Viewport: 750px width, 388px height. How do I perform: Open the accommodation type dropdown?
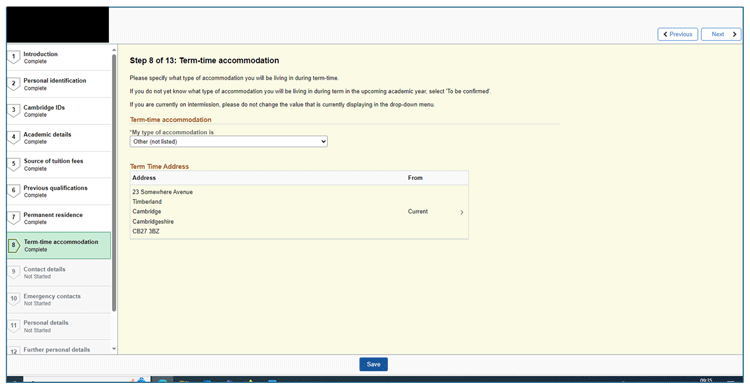tap(229, 142)
